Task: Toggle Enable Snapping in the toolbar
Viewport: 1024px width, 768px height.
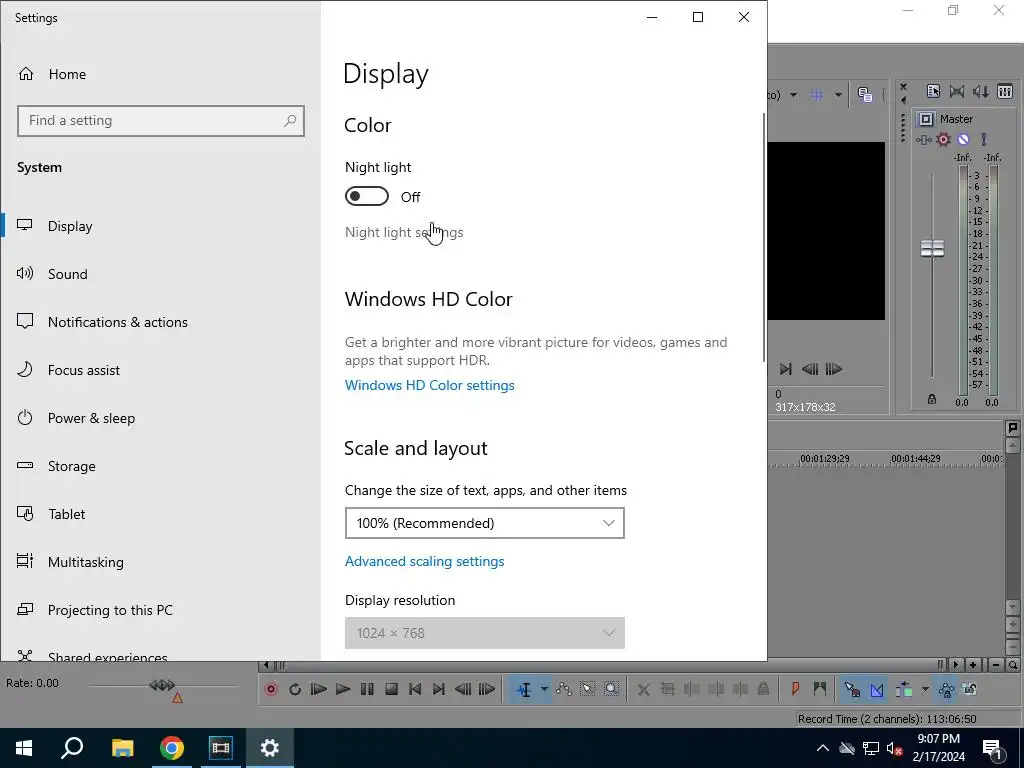Action: point(852,689)
